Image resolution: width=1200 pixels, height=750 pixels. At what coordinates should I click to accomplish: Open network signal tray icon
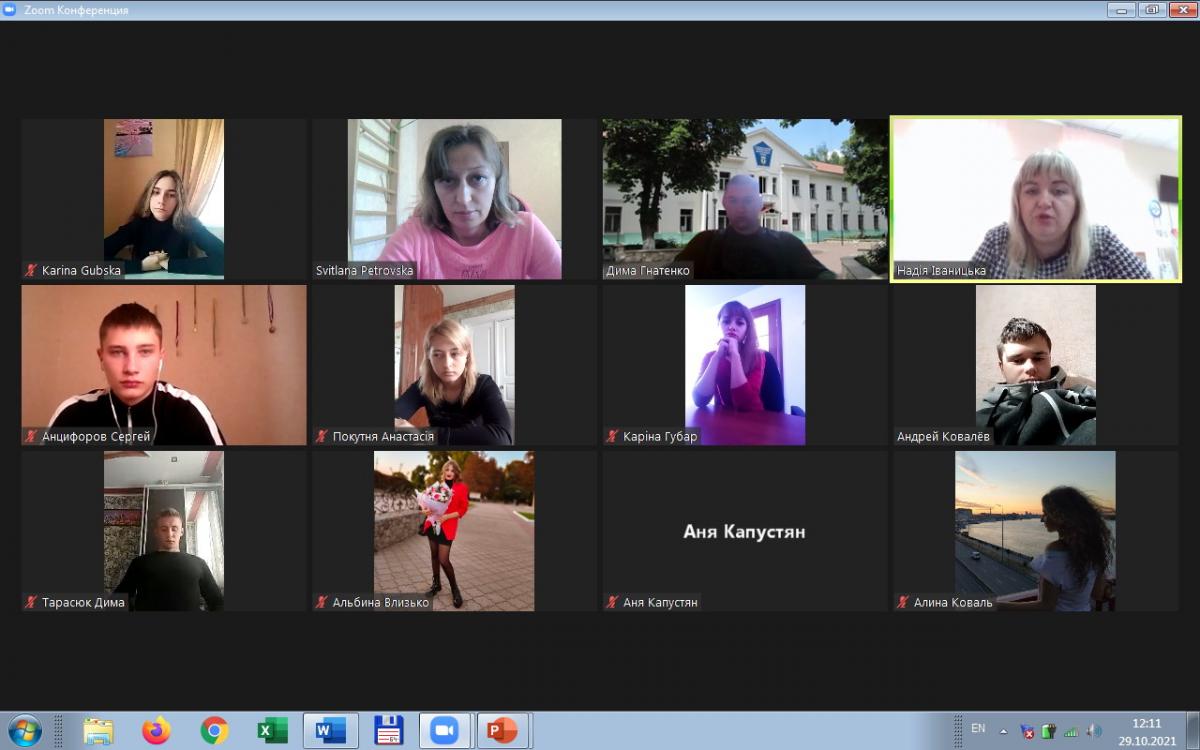tap(1071, 731)
